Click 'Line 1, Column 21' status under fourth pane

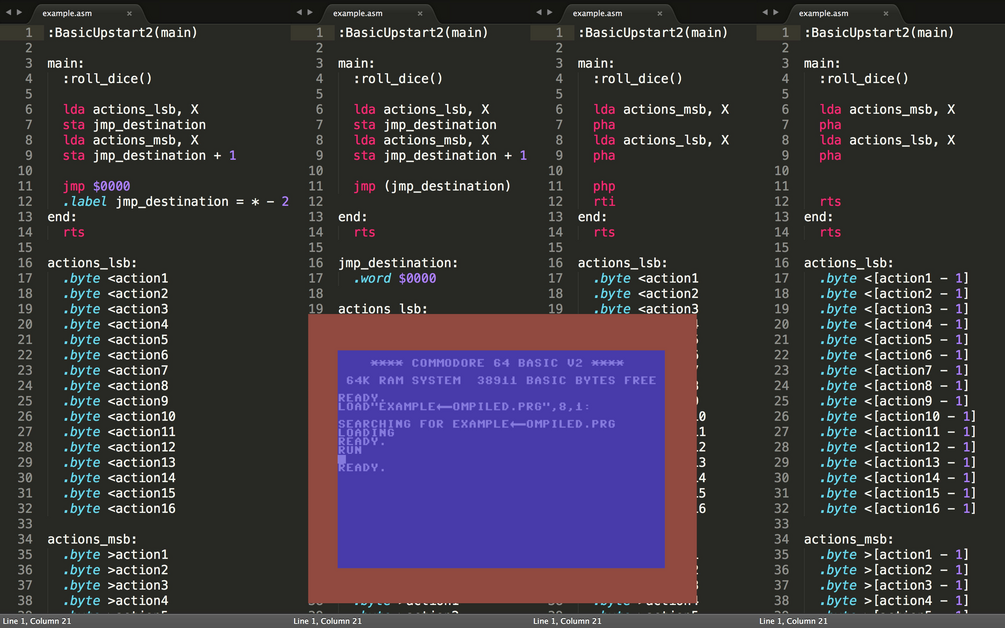pyautogui.click(x=793, y=621)
